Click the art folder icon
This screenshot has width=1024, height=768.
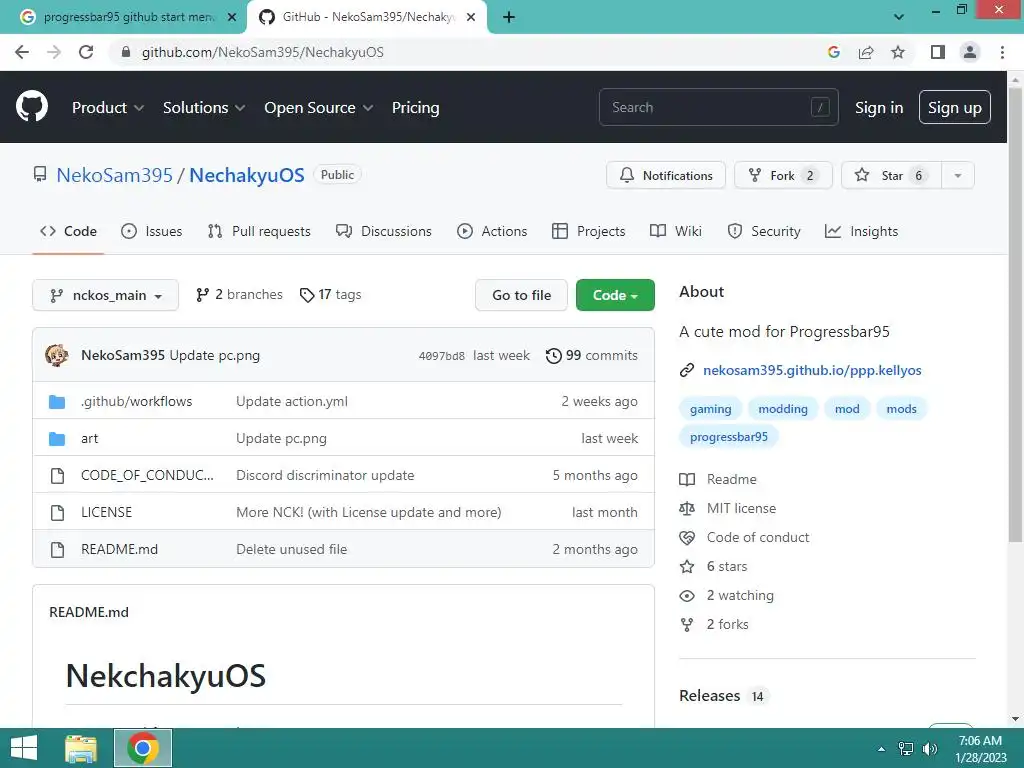point(57,438)
